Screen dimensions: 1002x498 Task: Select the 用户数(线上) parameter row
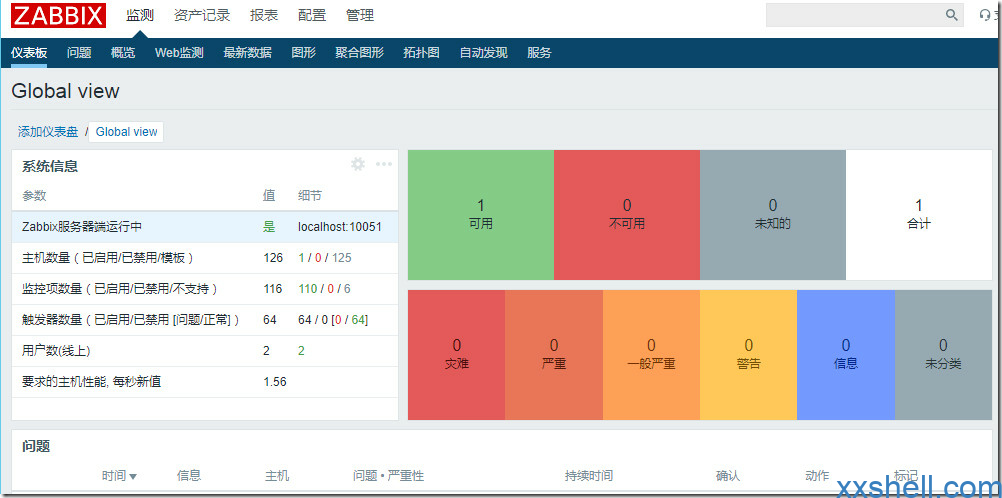(x=204, y=351)
